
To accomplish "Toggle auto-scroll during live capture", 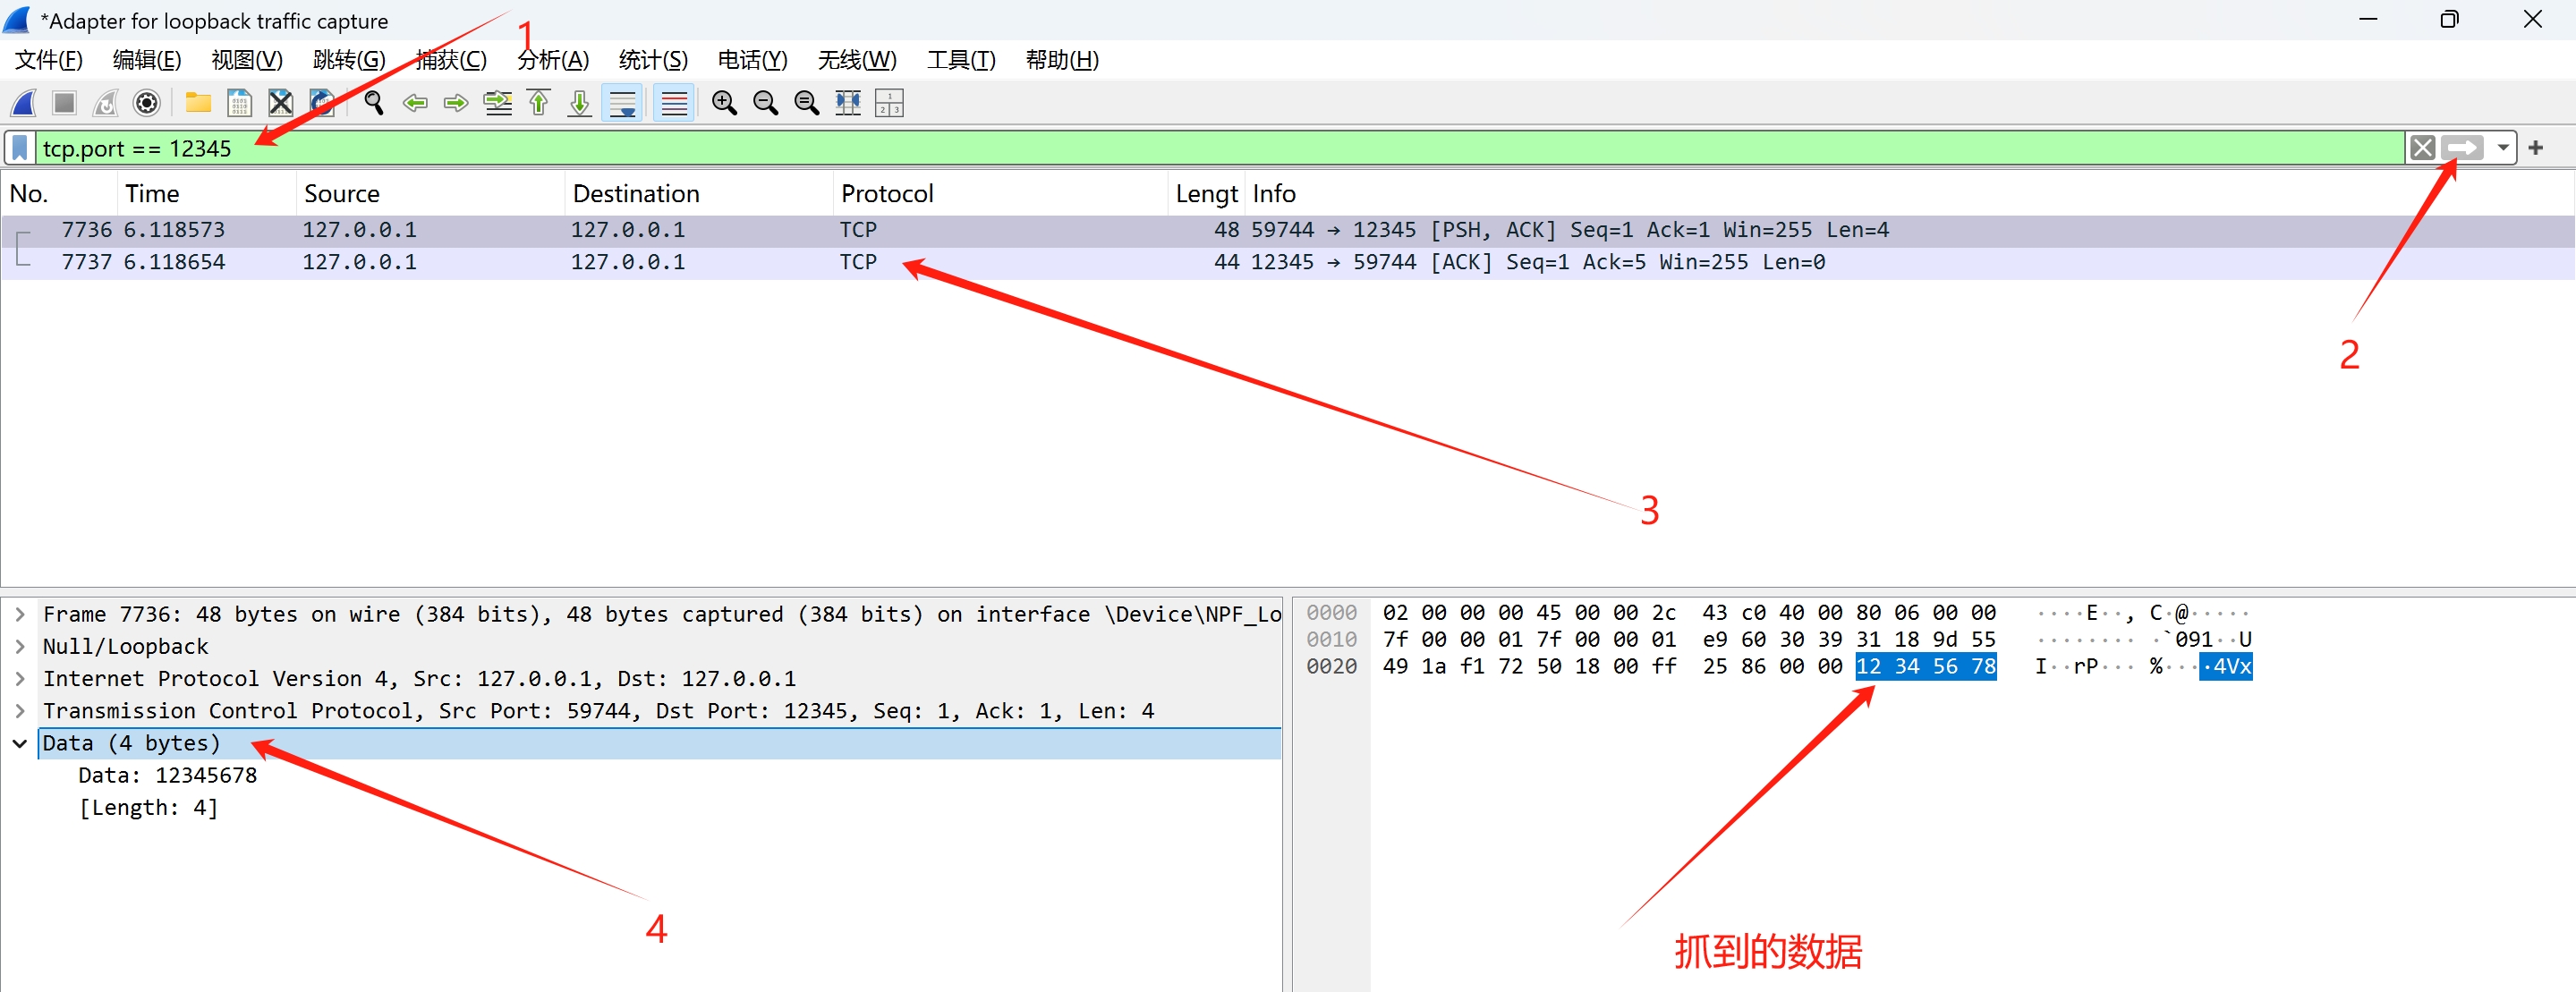I will tap(622, 103).
